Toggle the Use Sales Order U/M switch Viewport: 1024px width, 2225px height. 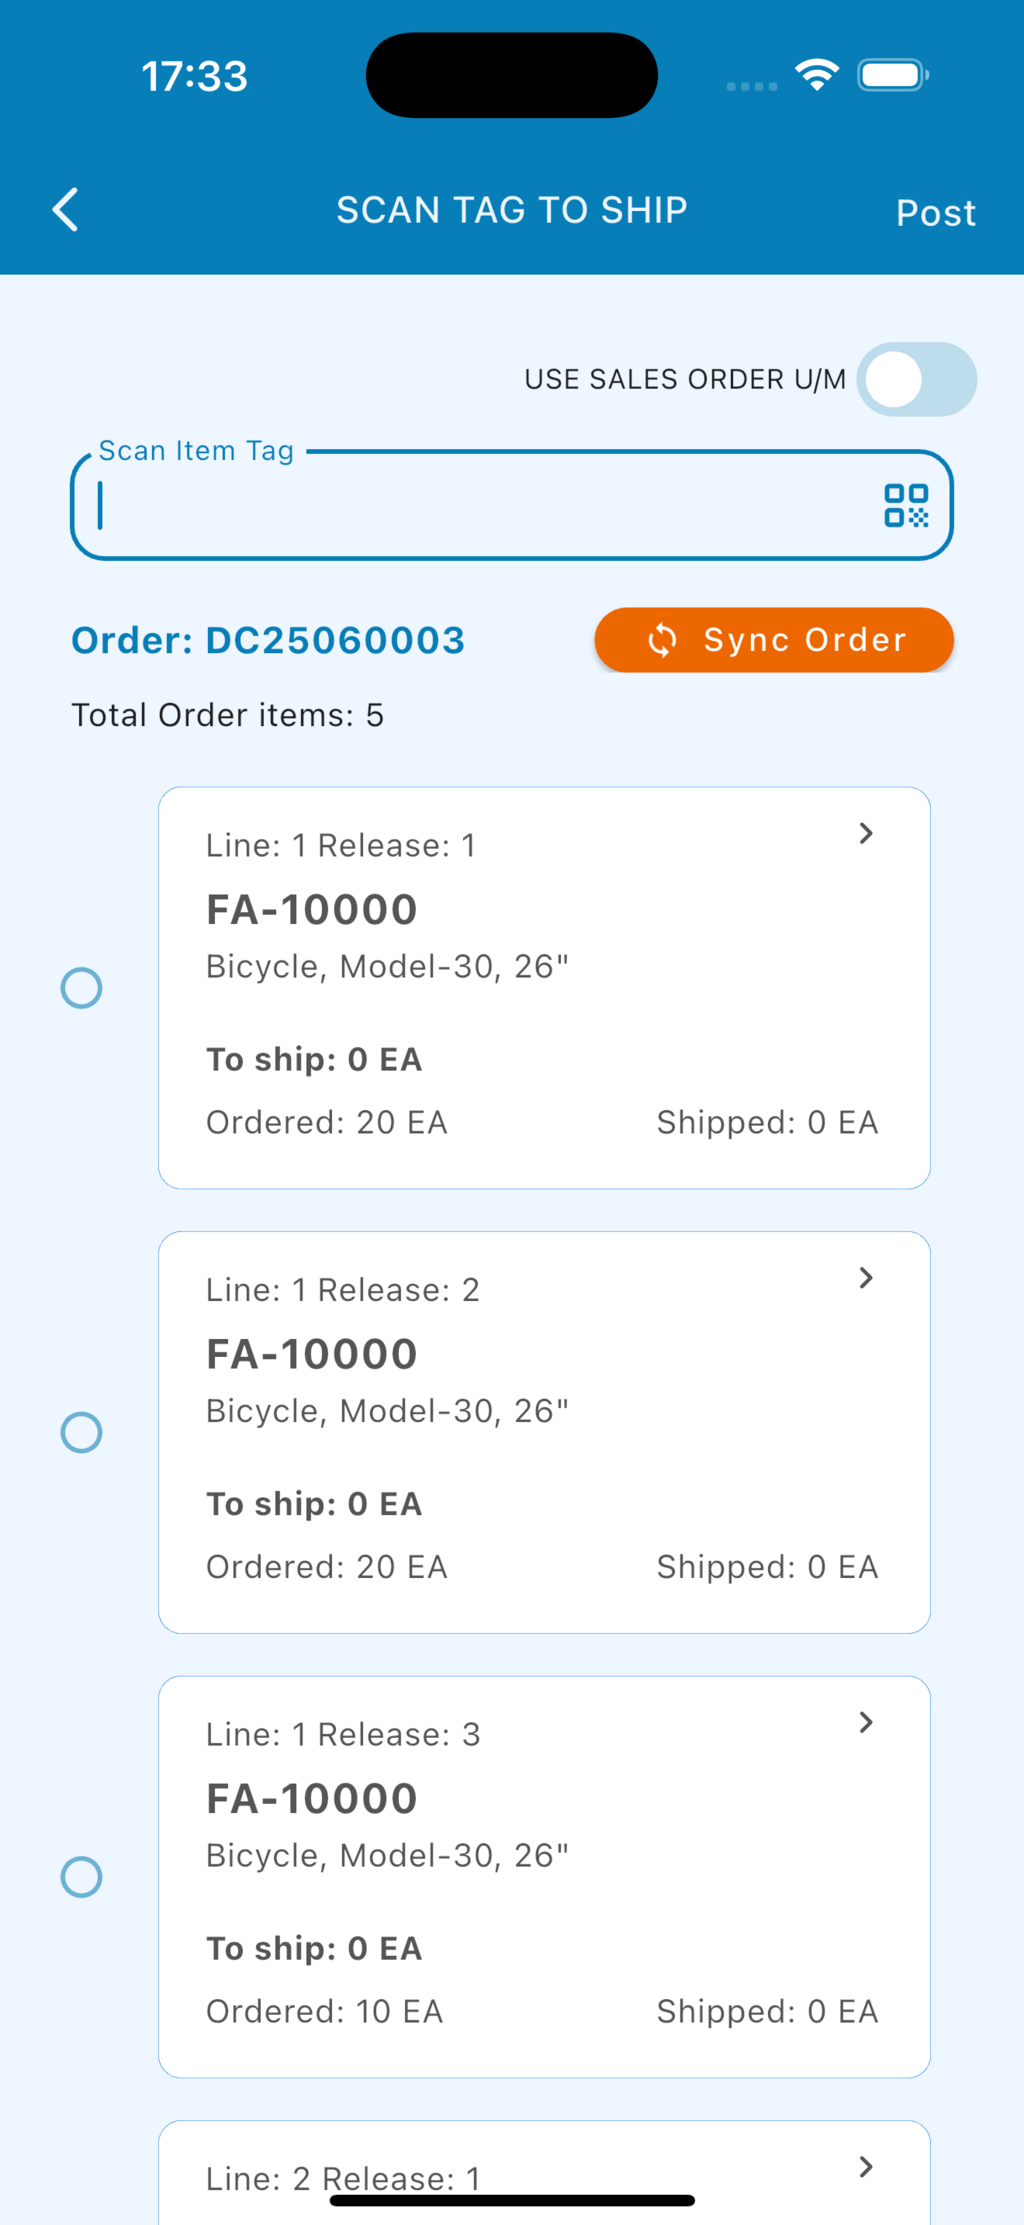coord(916,380)
